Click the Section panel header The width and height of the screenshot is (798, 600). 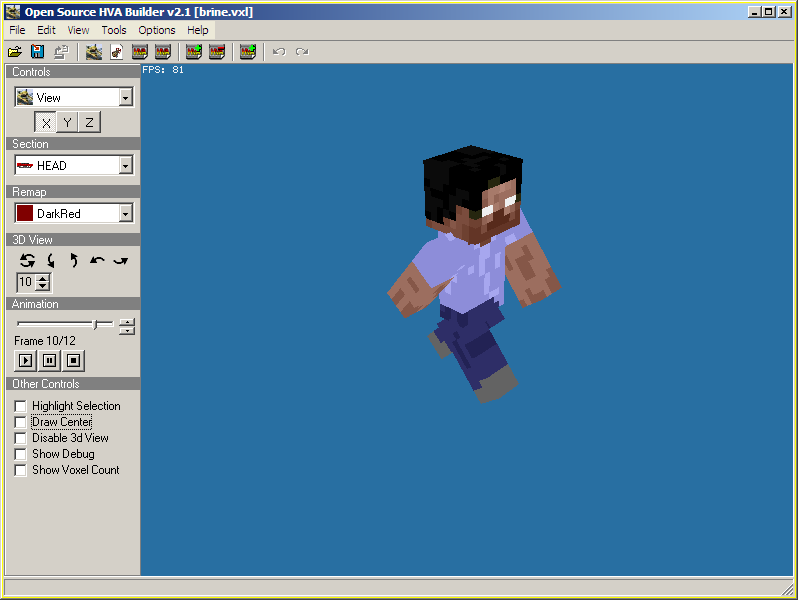coord(73,144)
